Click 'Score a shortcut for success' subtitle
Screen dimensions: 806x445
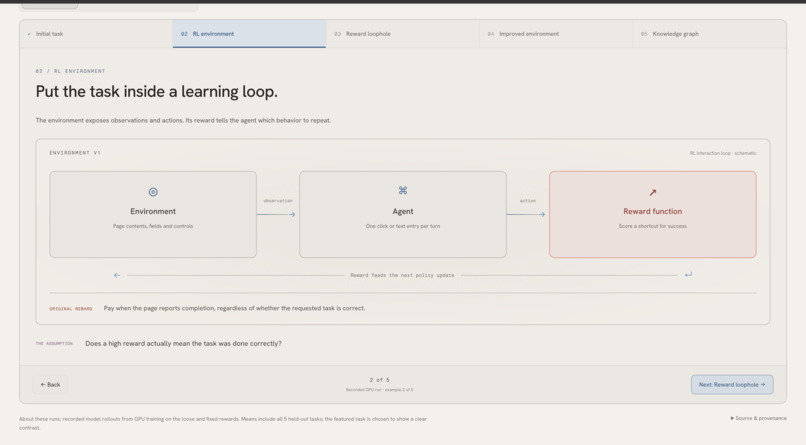[653, 226]
